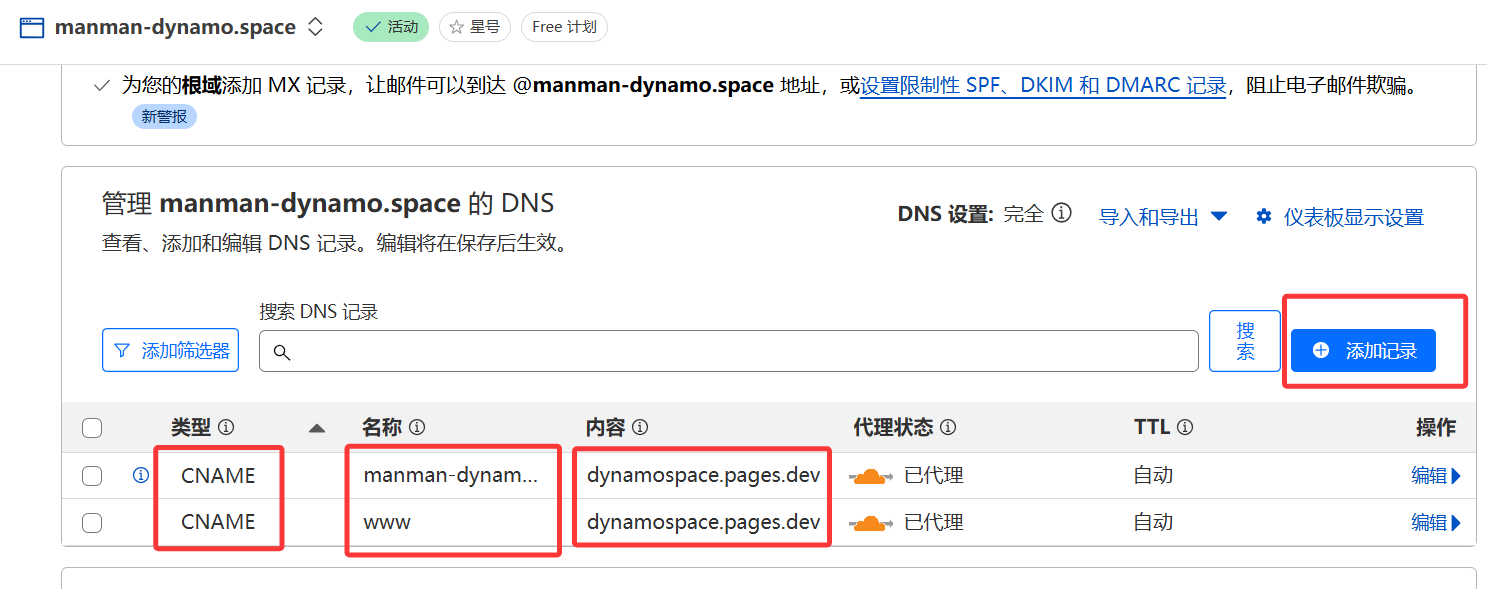This screenshot has height=589, width=1487.
Task: Click info icon next to DNS 设置 完全
Action: click(x=1062, y=213)
